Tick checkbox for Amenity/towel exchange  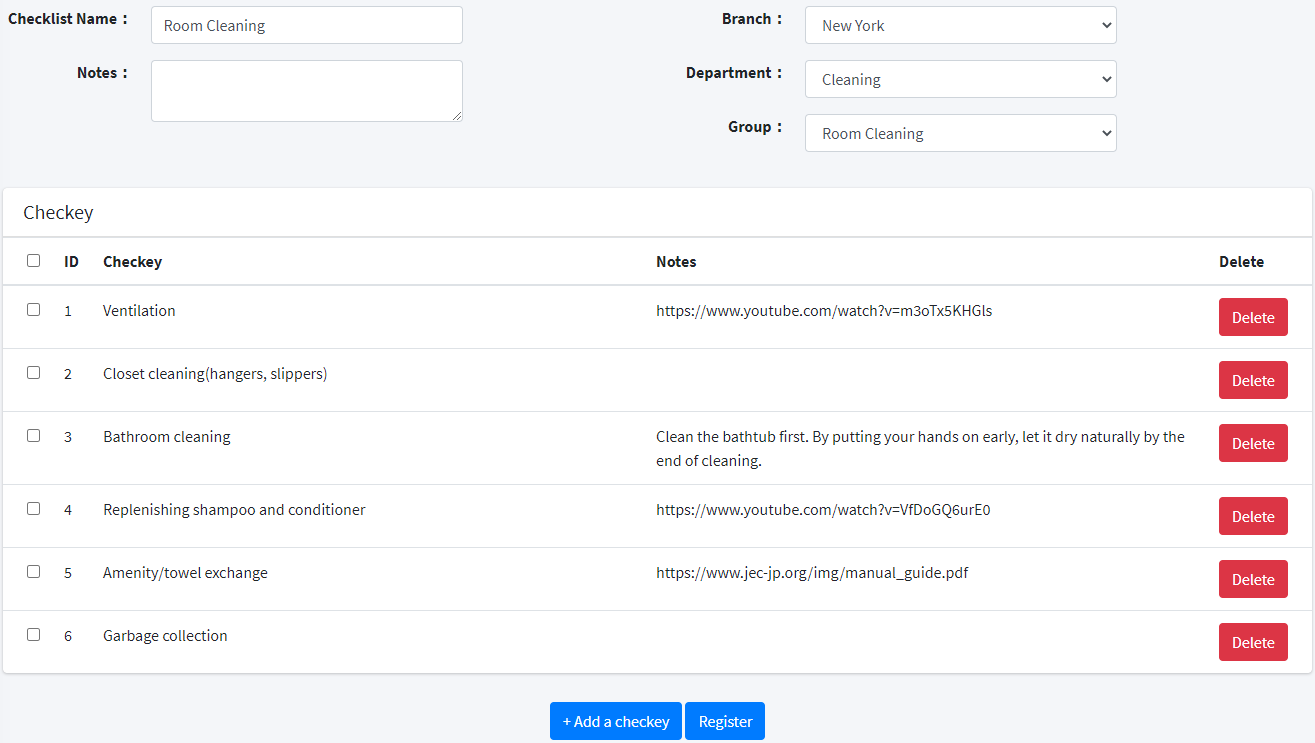(34, 572)
